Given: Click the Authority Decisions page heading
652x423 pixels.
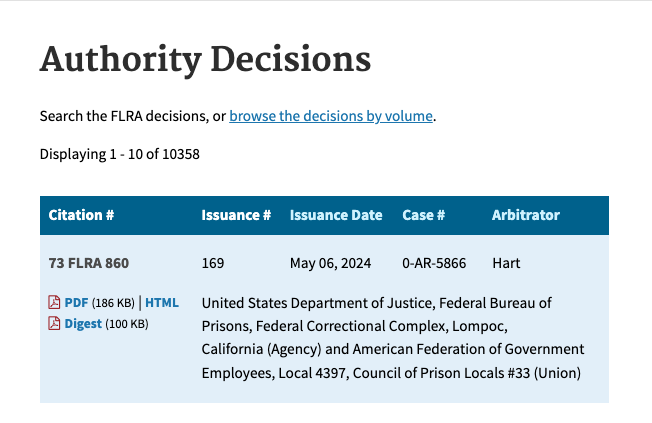Looking at the screenshot, I should pyautogui.click(x=205, y=59).
